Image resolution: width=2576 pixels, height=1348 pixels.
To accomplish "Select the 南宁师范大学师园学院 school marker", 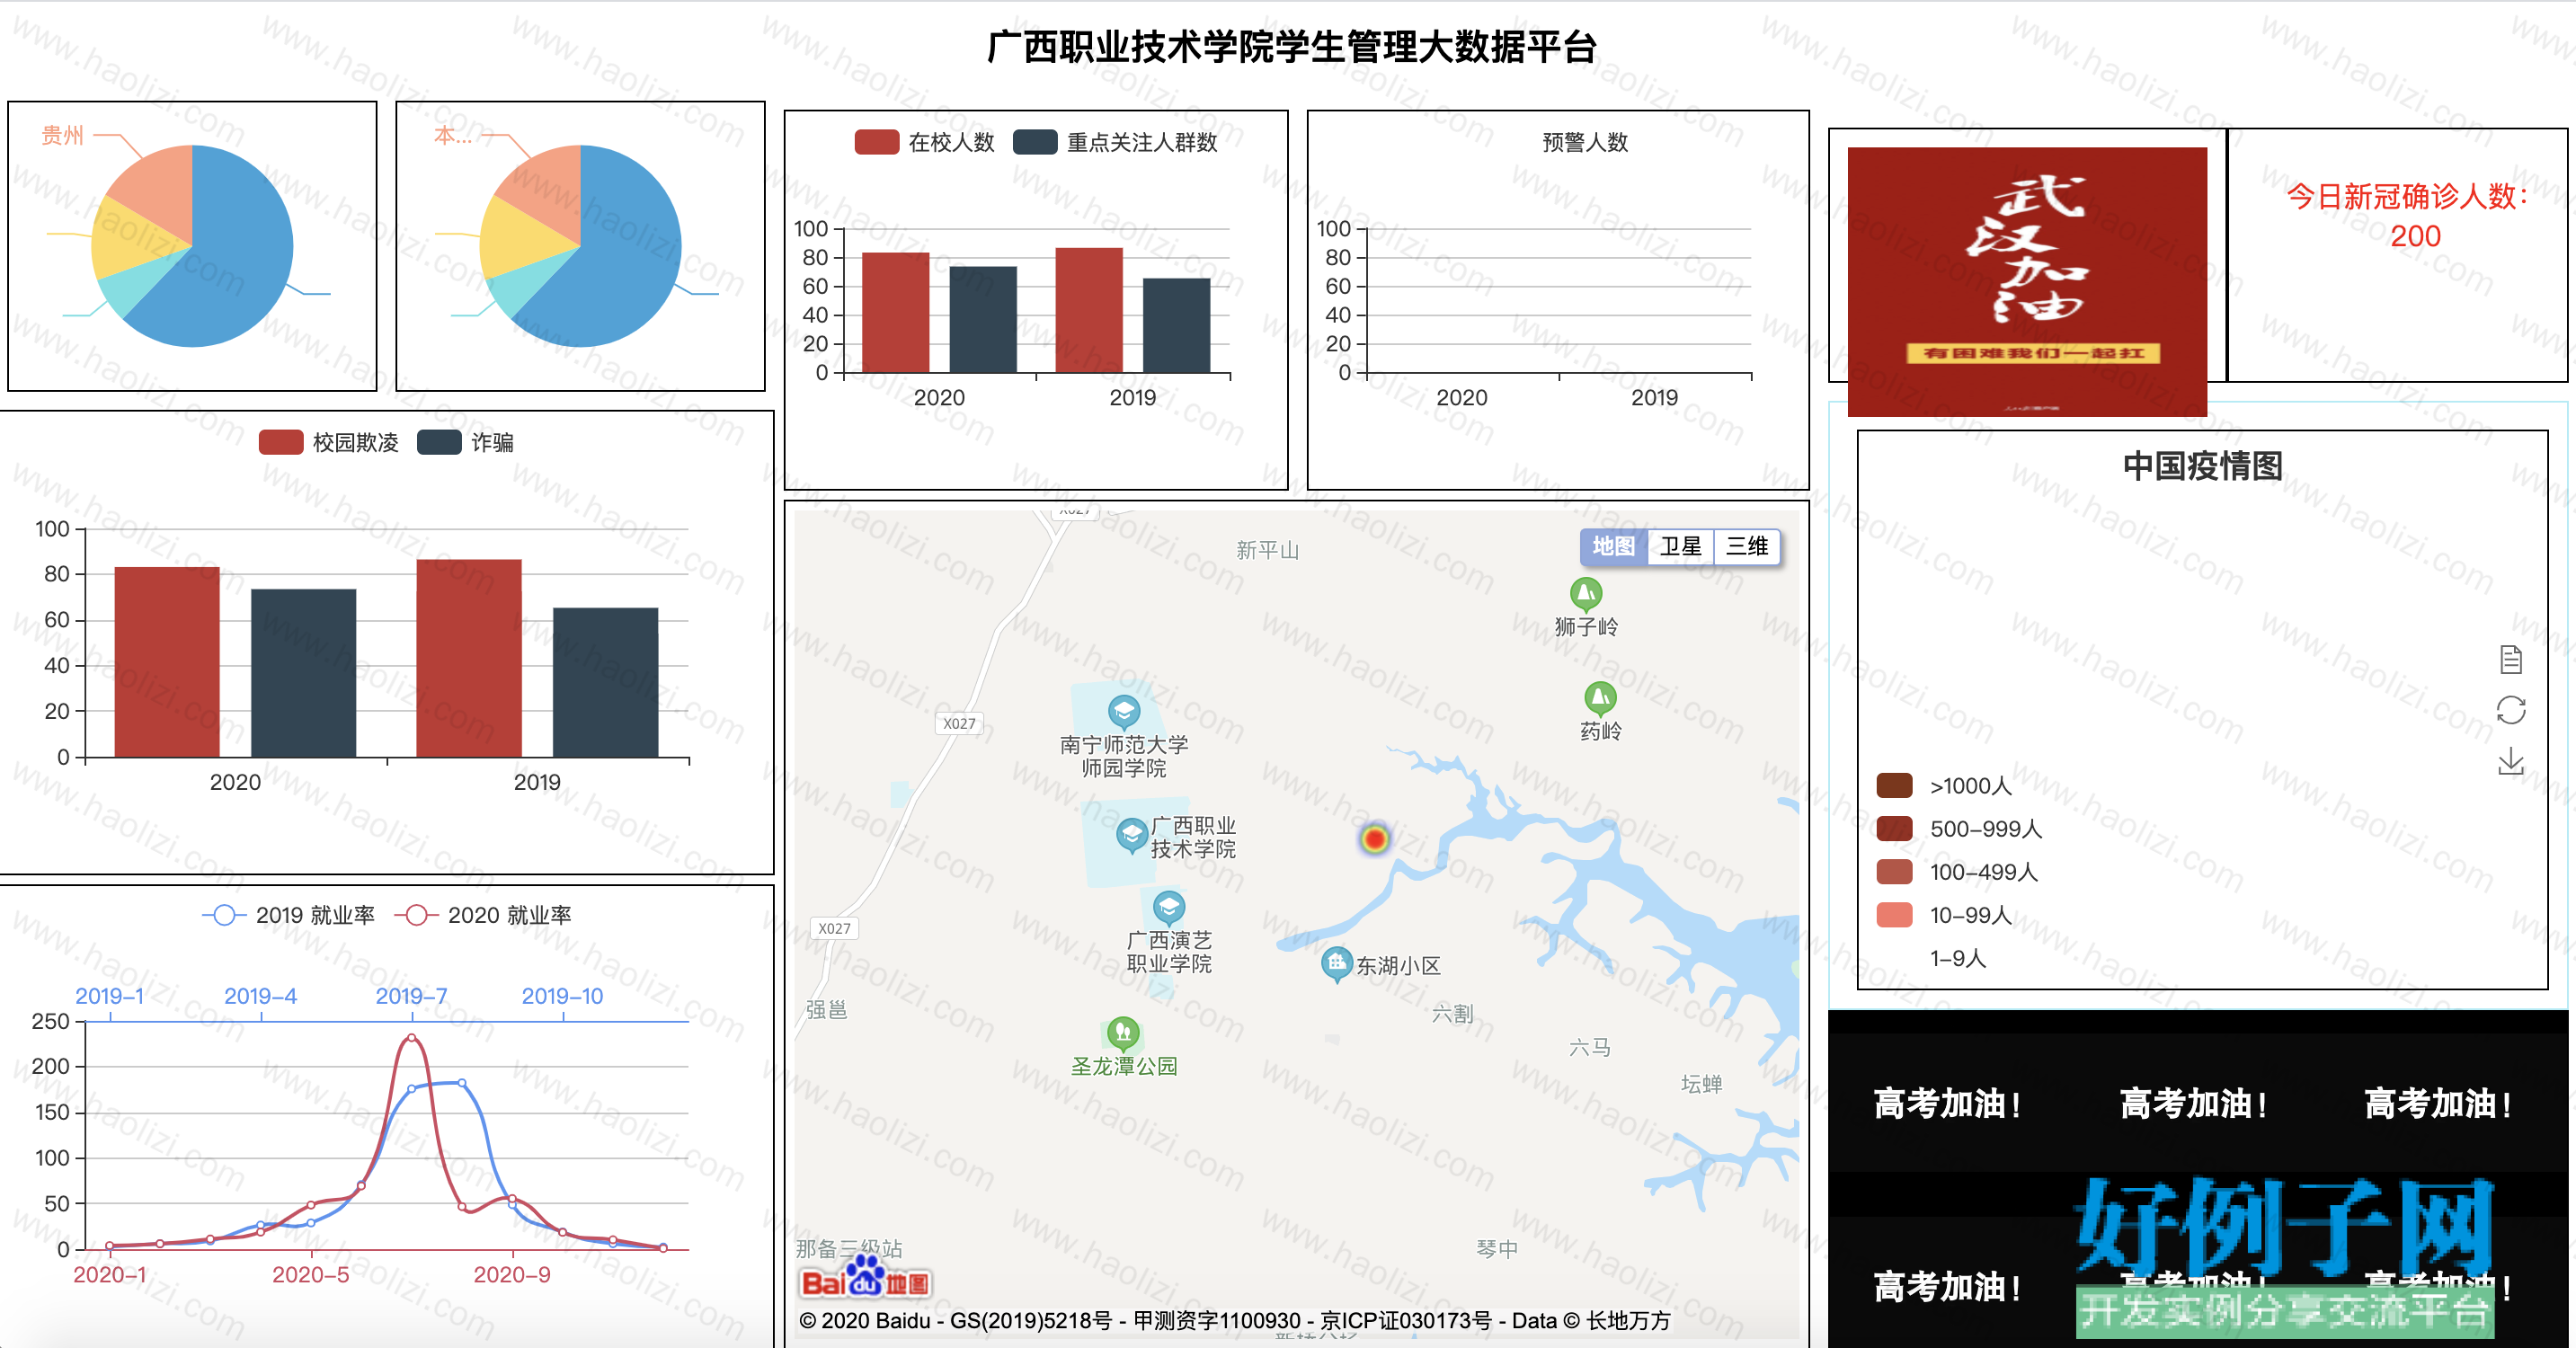I will click(1124, 712).
